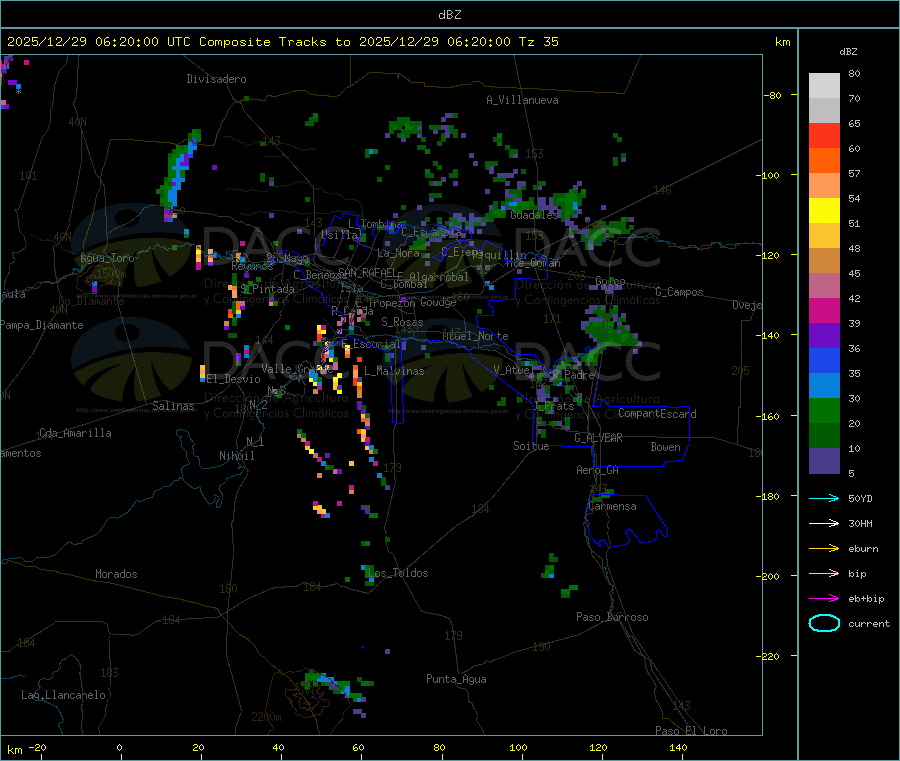Click the S_Rosas map label
This screenshot has width=900, height=761.
(402, 322)
